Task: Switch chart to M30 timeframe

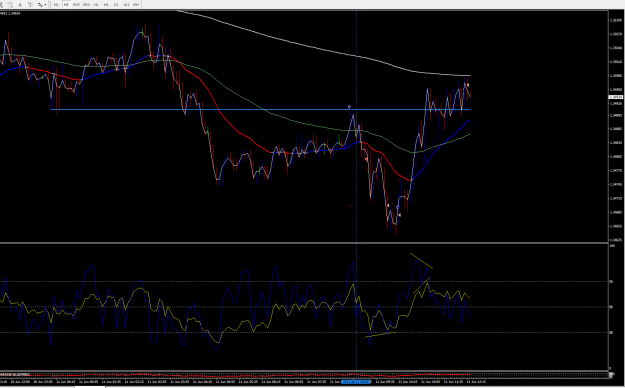Action: [86, 5]
